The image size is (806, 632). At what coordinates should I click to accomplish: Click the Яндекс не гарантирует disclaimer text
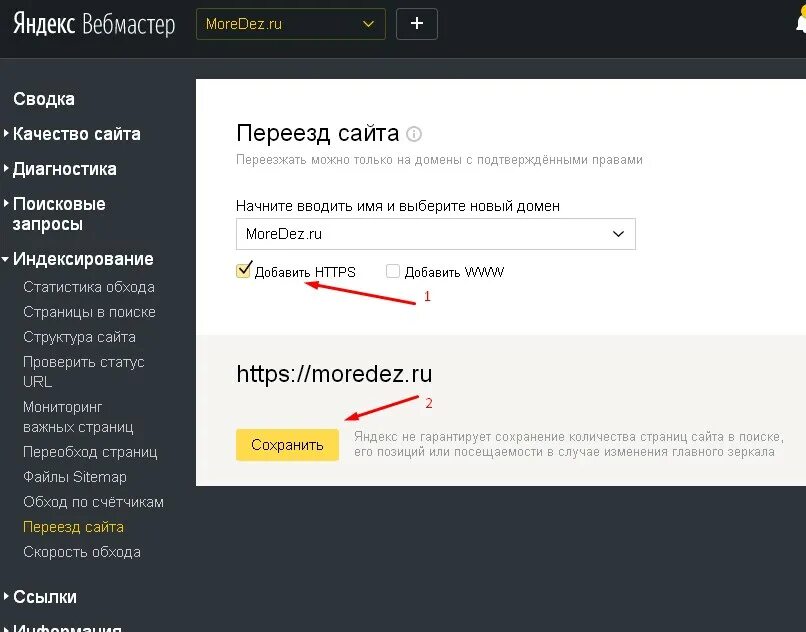[x=569, y=444]
